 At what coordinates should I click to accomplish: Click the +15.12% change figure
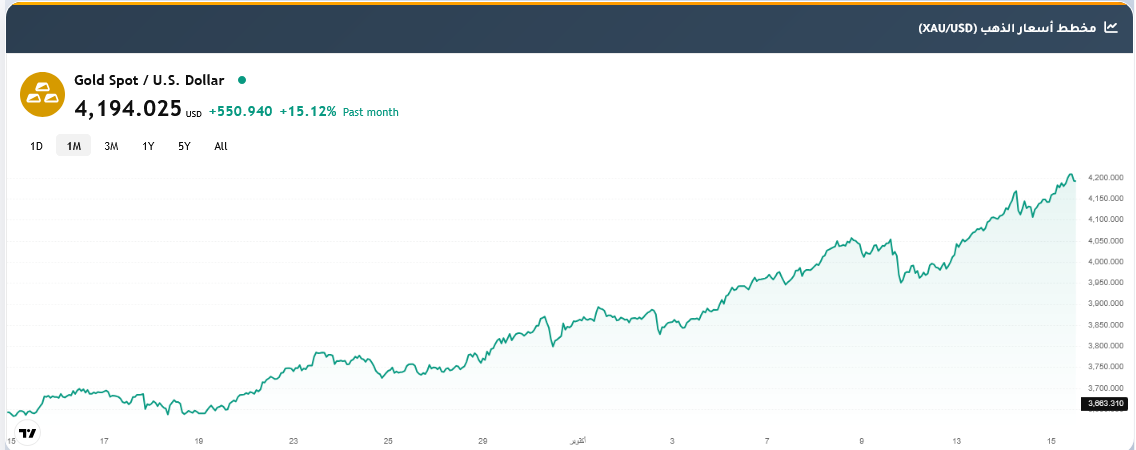click(x=308, y=111)
